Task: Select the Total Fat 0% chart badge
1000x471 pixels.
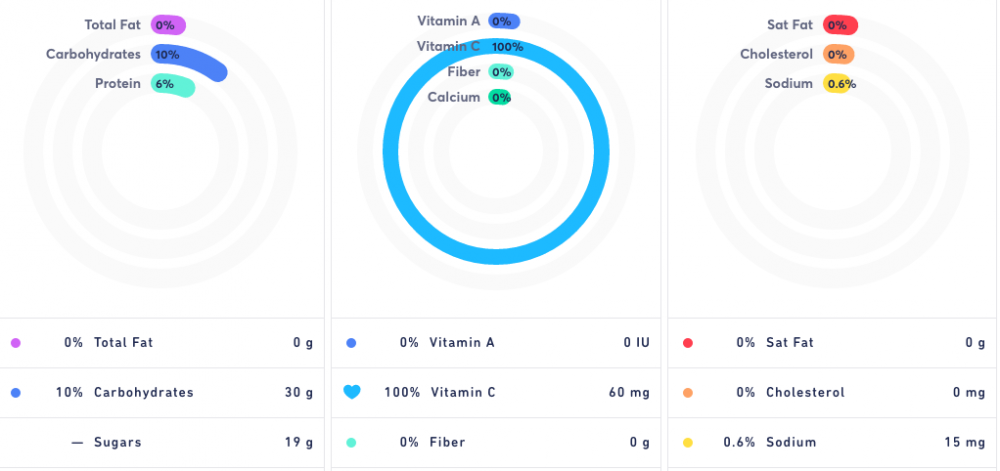Action: coord(167,25)
